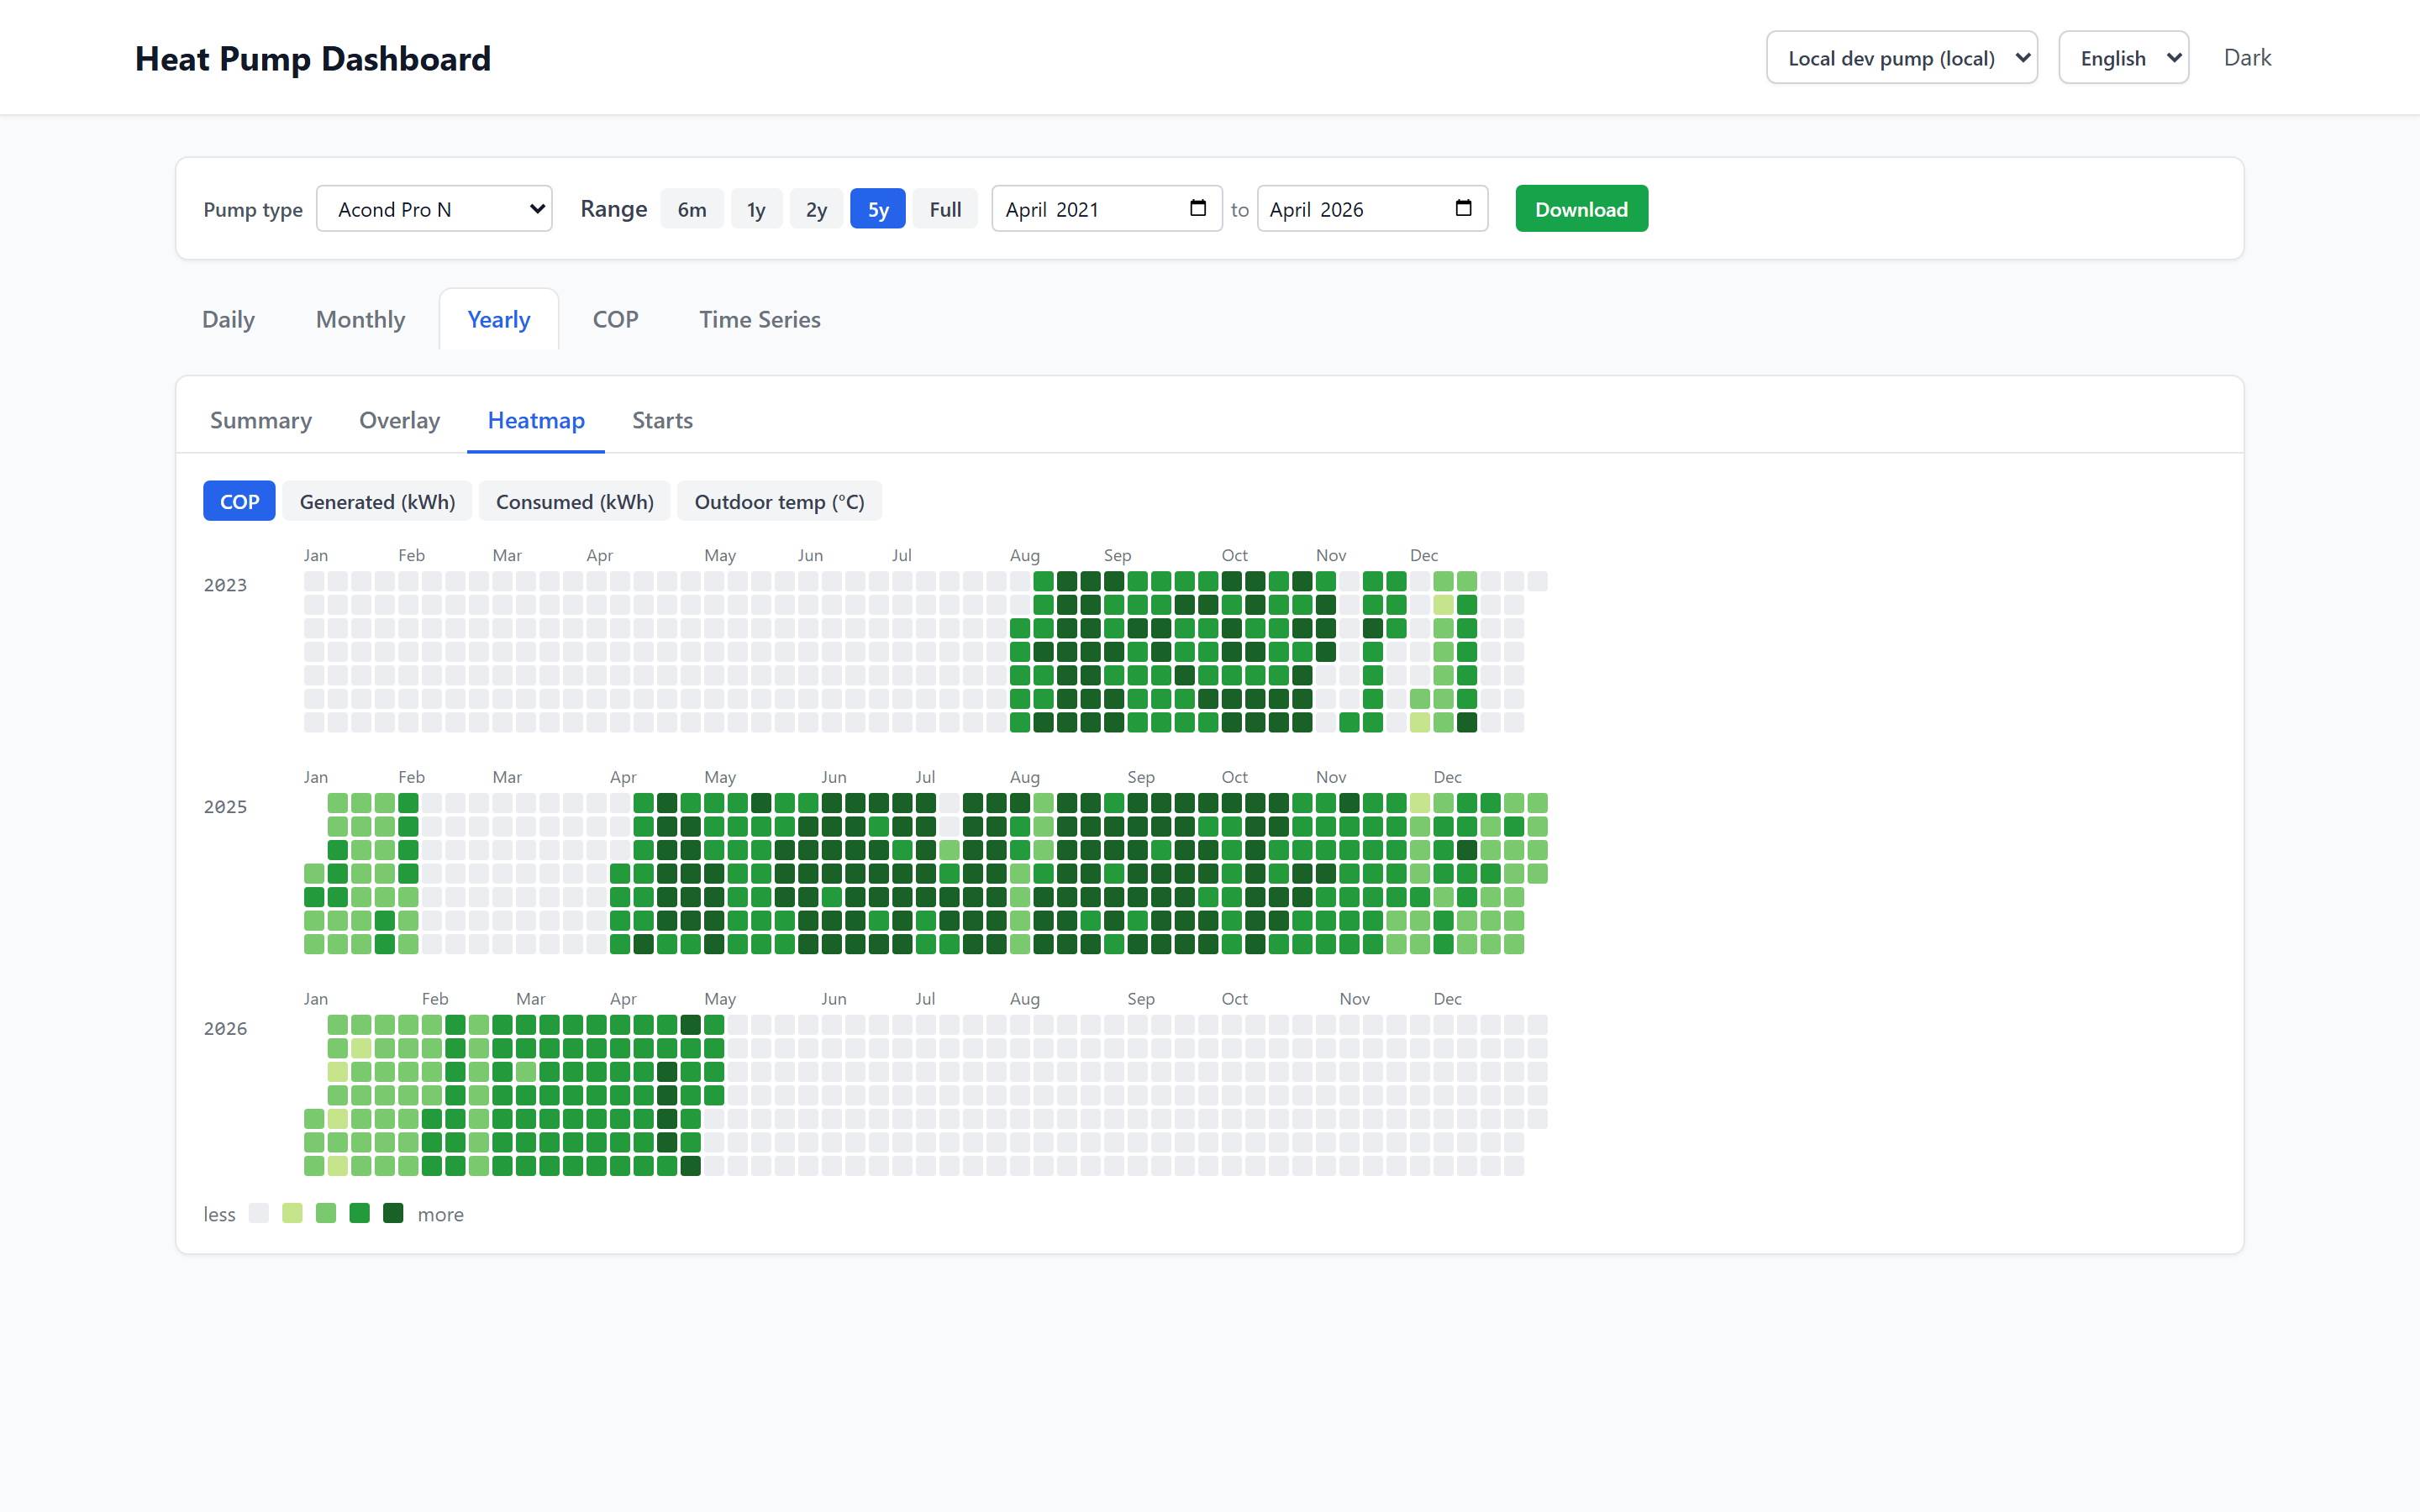
Task: Click the yellow-green legend swatch
Action: pos(292,1213)
